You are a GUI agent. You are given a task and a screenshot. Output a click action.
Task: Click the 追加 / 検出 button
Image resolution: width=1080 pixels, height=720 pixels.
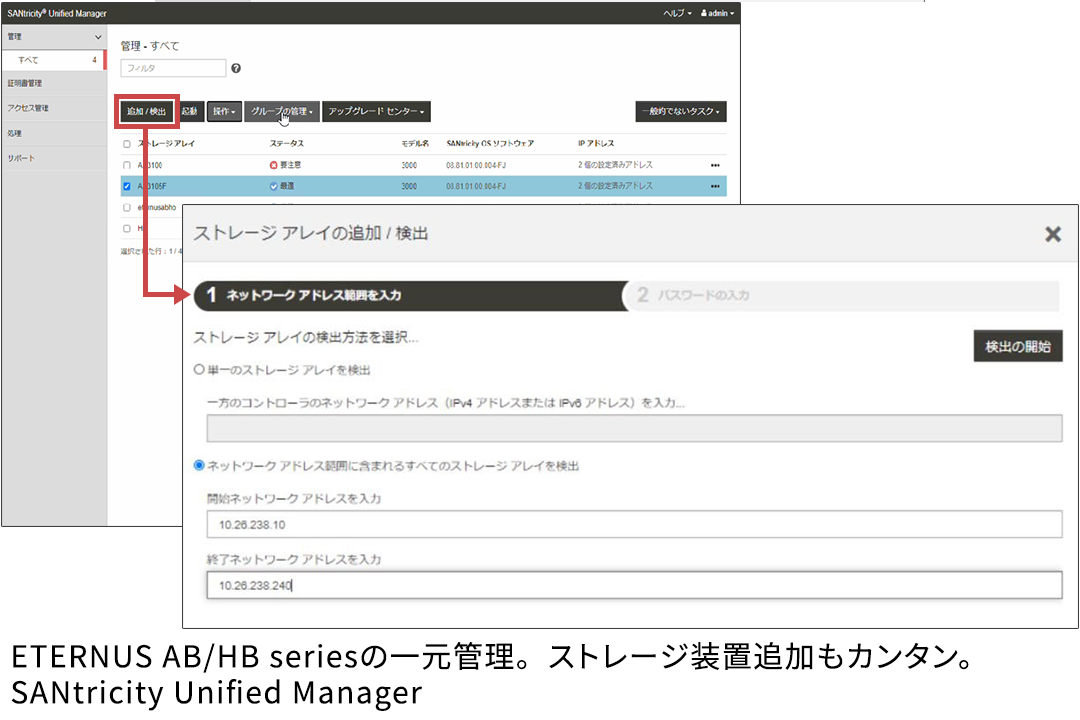point(147,111)
